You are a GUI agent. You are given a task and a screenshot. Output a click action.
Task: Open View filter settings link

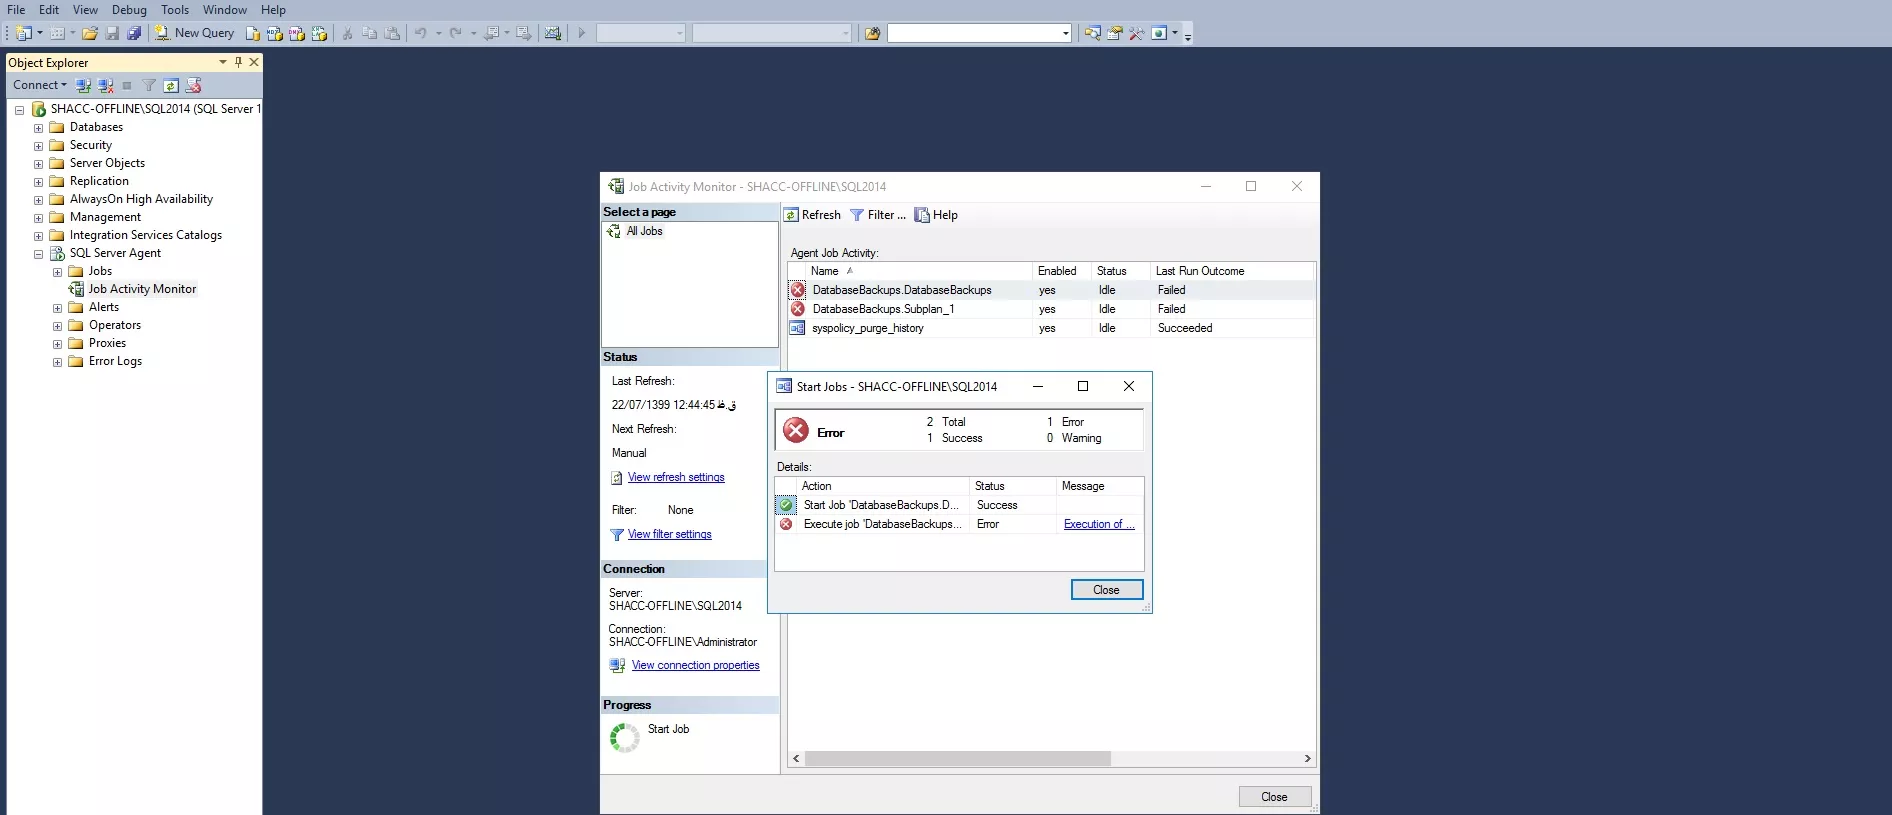click(x=670, y=534)
